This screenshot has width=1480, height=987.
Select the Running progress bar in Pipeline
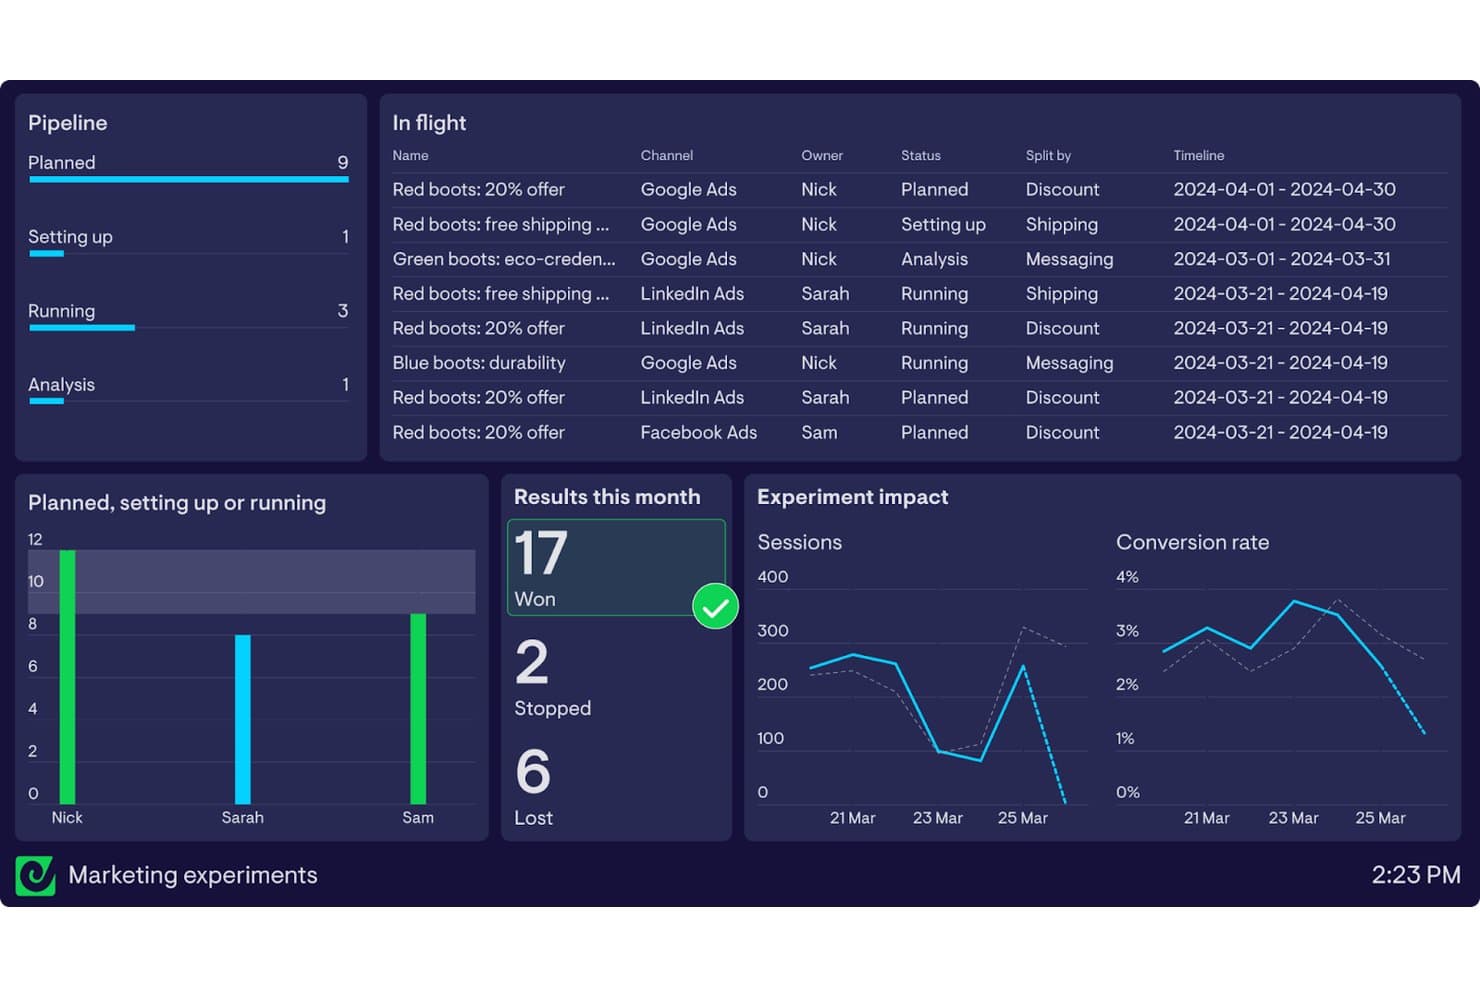click(x=82, y=327)
